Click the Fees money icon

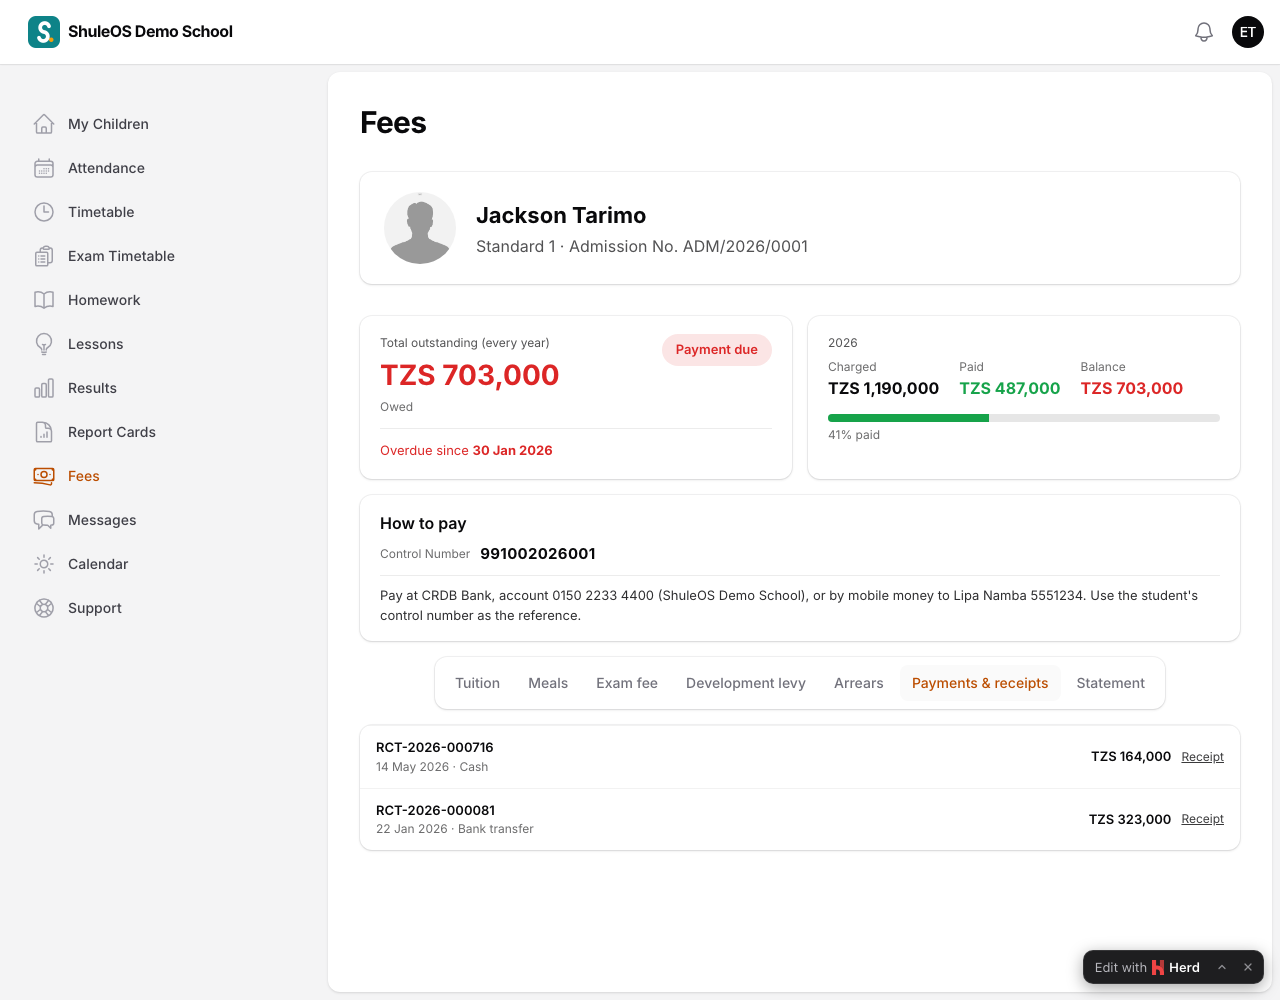(44, 476)
